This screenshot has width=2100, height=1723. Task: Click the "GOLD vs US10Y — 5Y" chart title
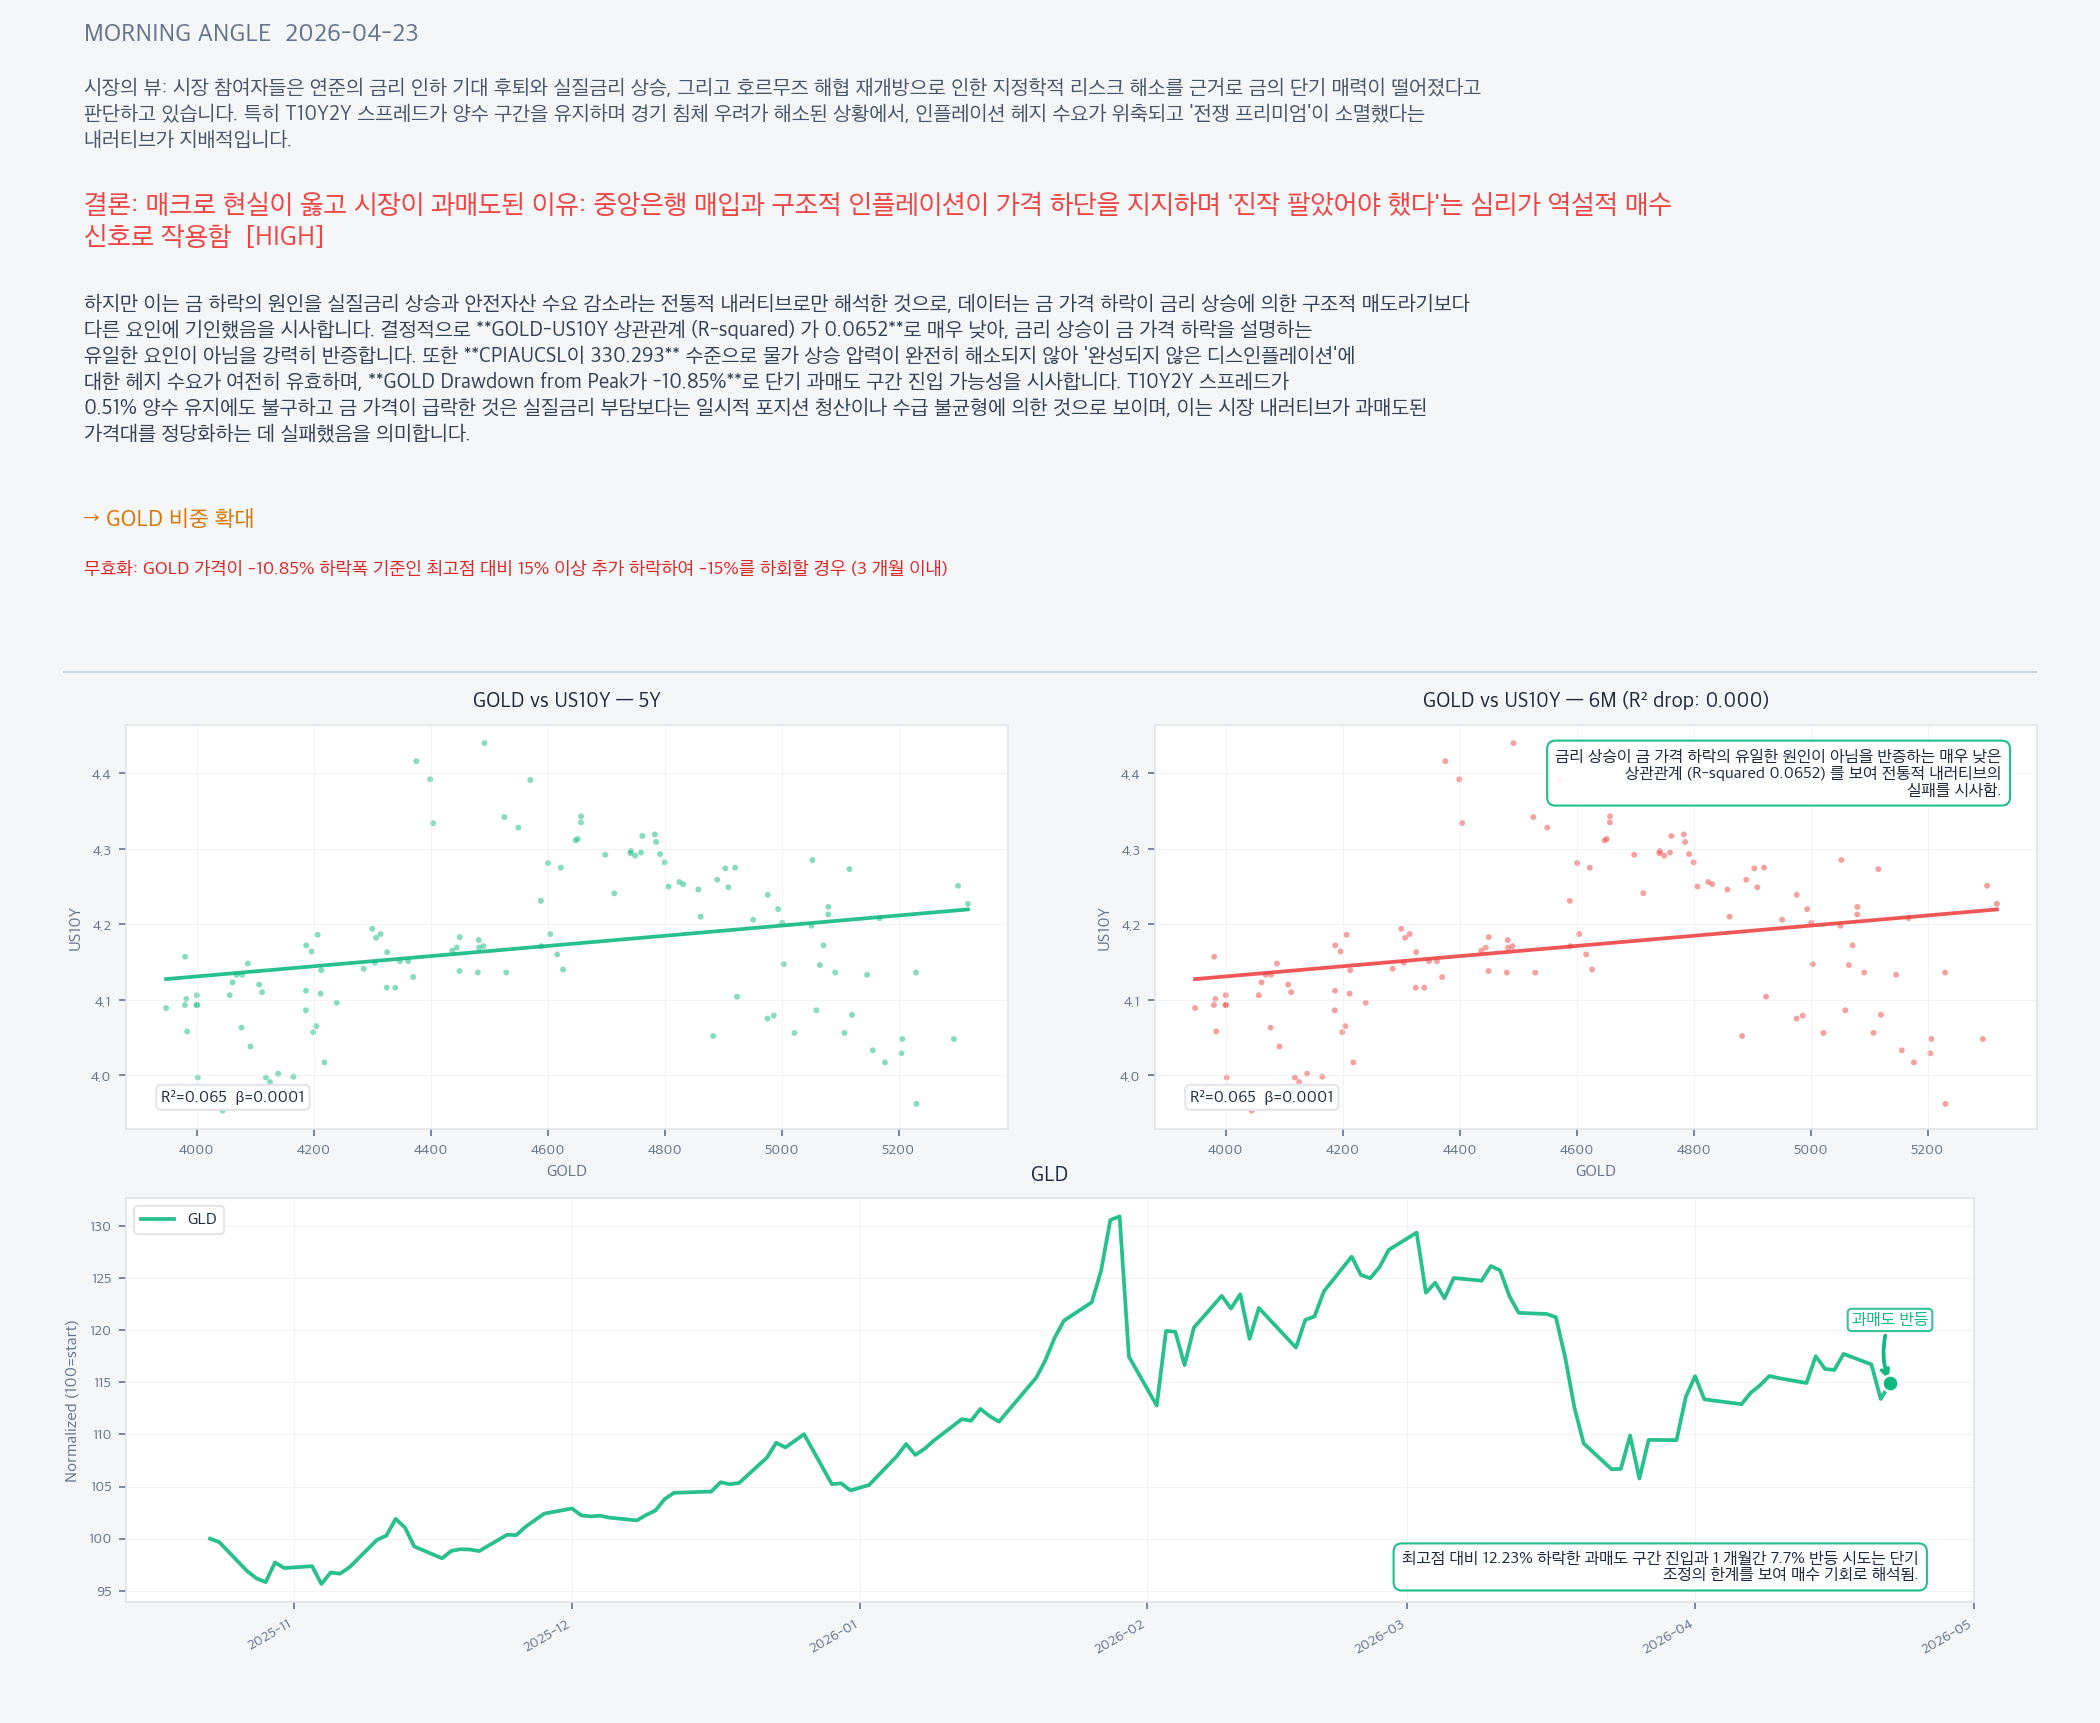(x=566, y=700)
